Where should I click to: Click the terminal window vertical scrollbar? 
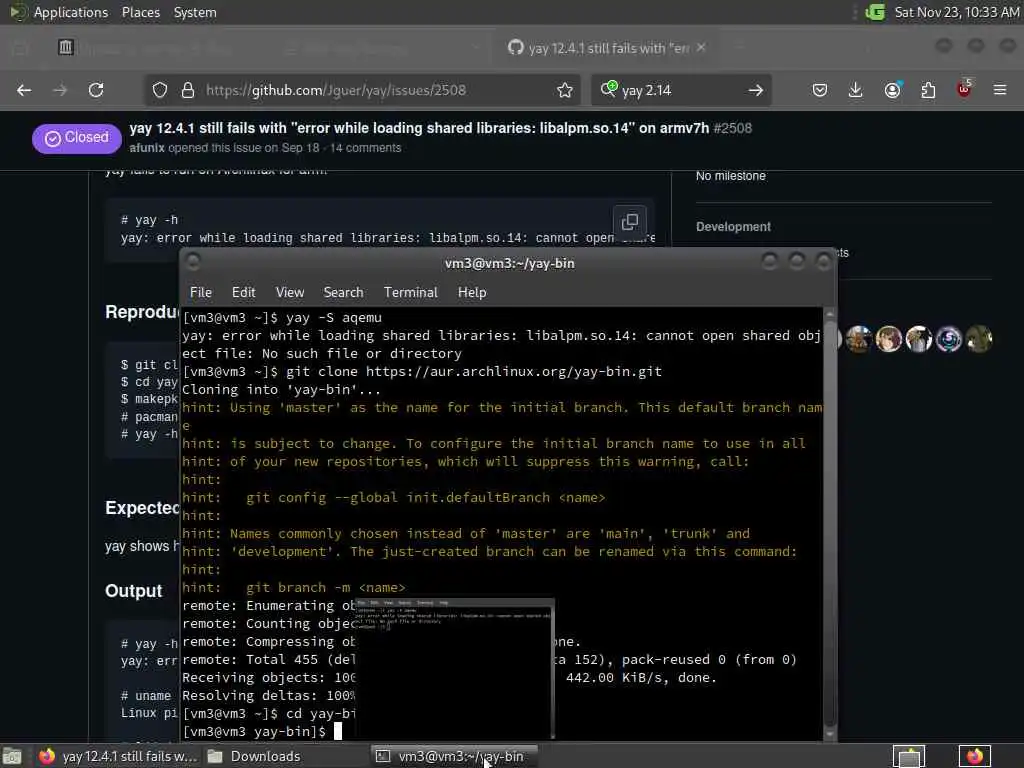tap(829, 522)
